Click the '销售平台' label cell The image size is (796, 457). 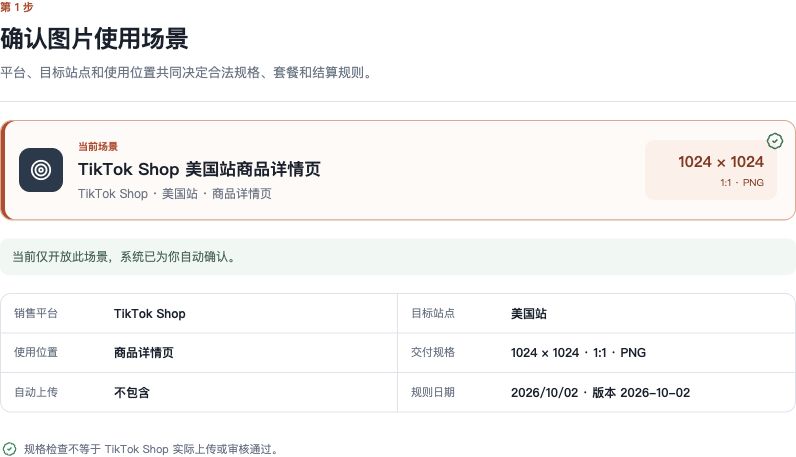[x=36, y=313]
